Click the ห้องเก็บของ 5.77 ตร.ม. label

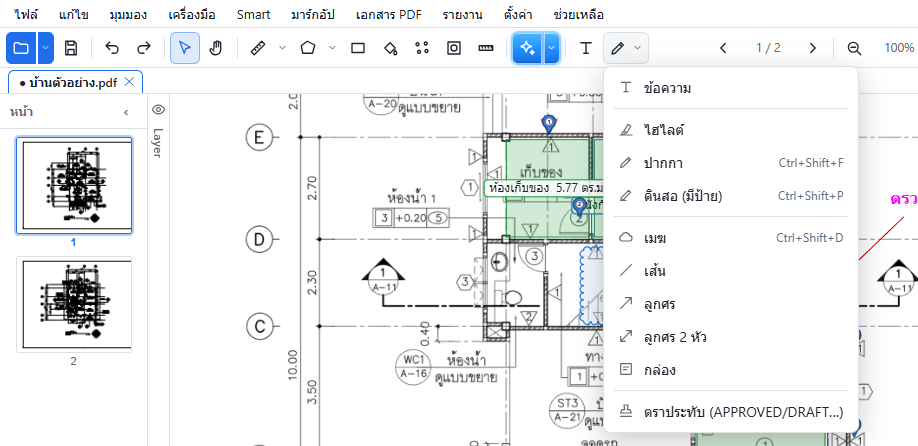544,188
